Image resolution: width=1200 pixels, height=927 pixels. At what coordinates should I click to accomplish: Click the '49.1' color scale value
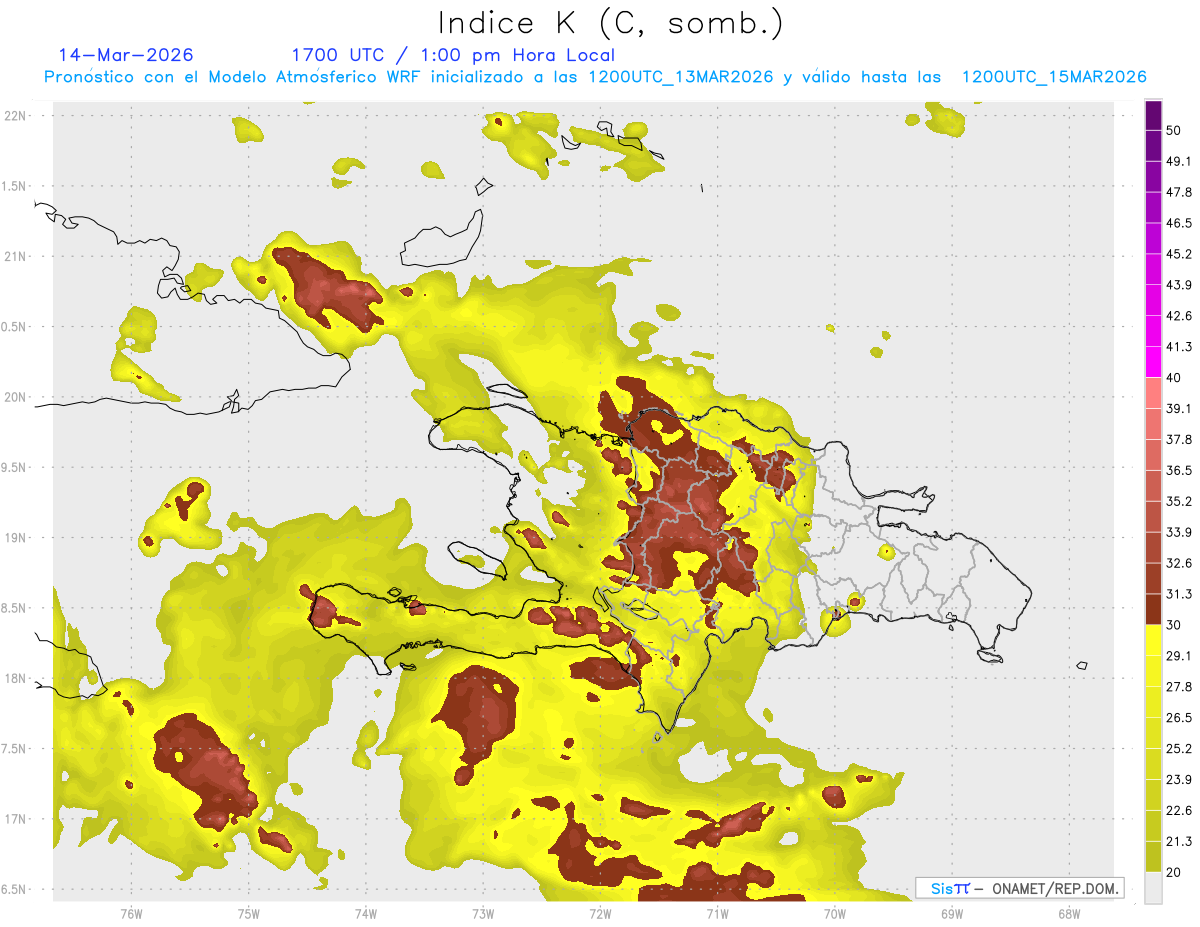click(1180, 161)
